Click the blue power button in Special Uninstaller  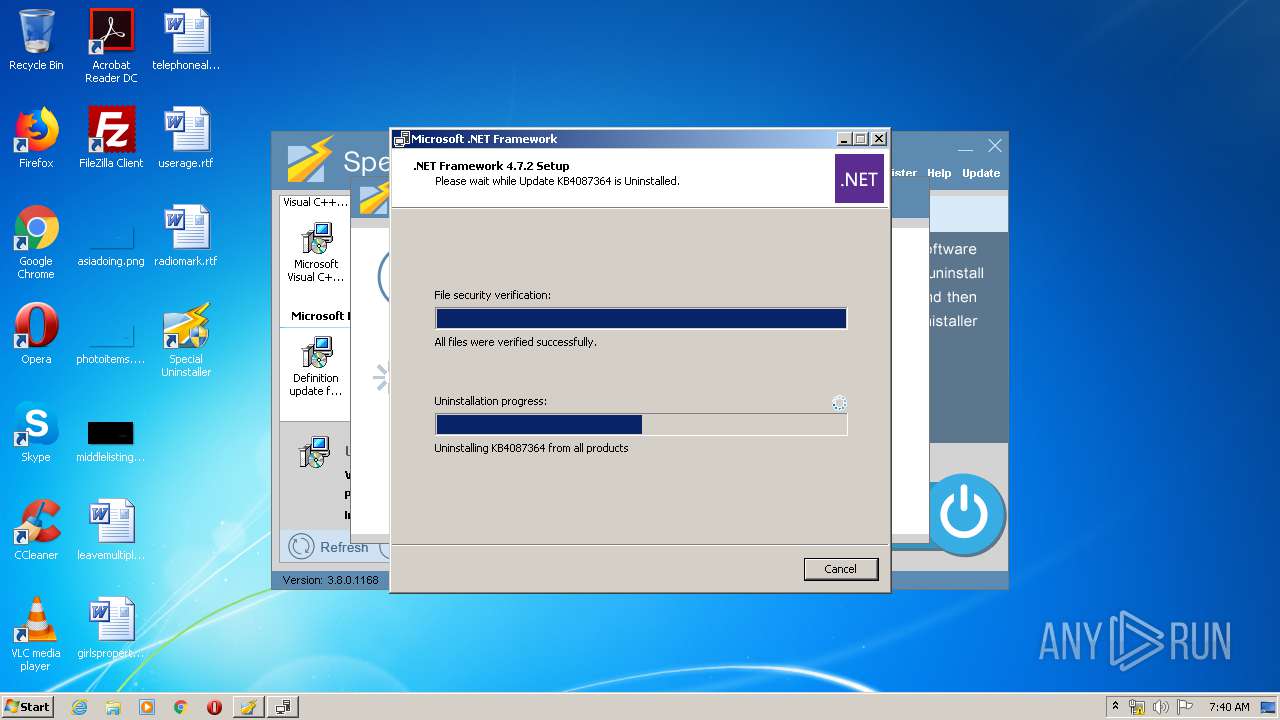click(965, 515)
